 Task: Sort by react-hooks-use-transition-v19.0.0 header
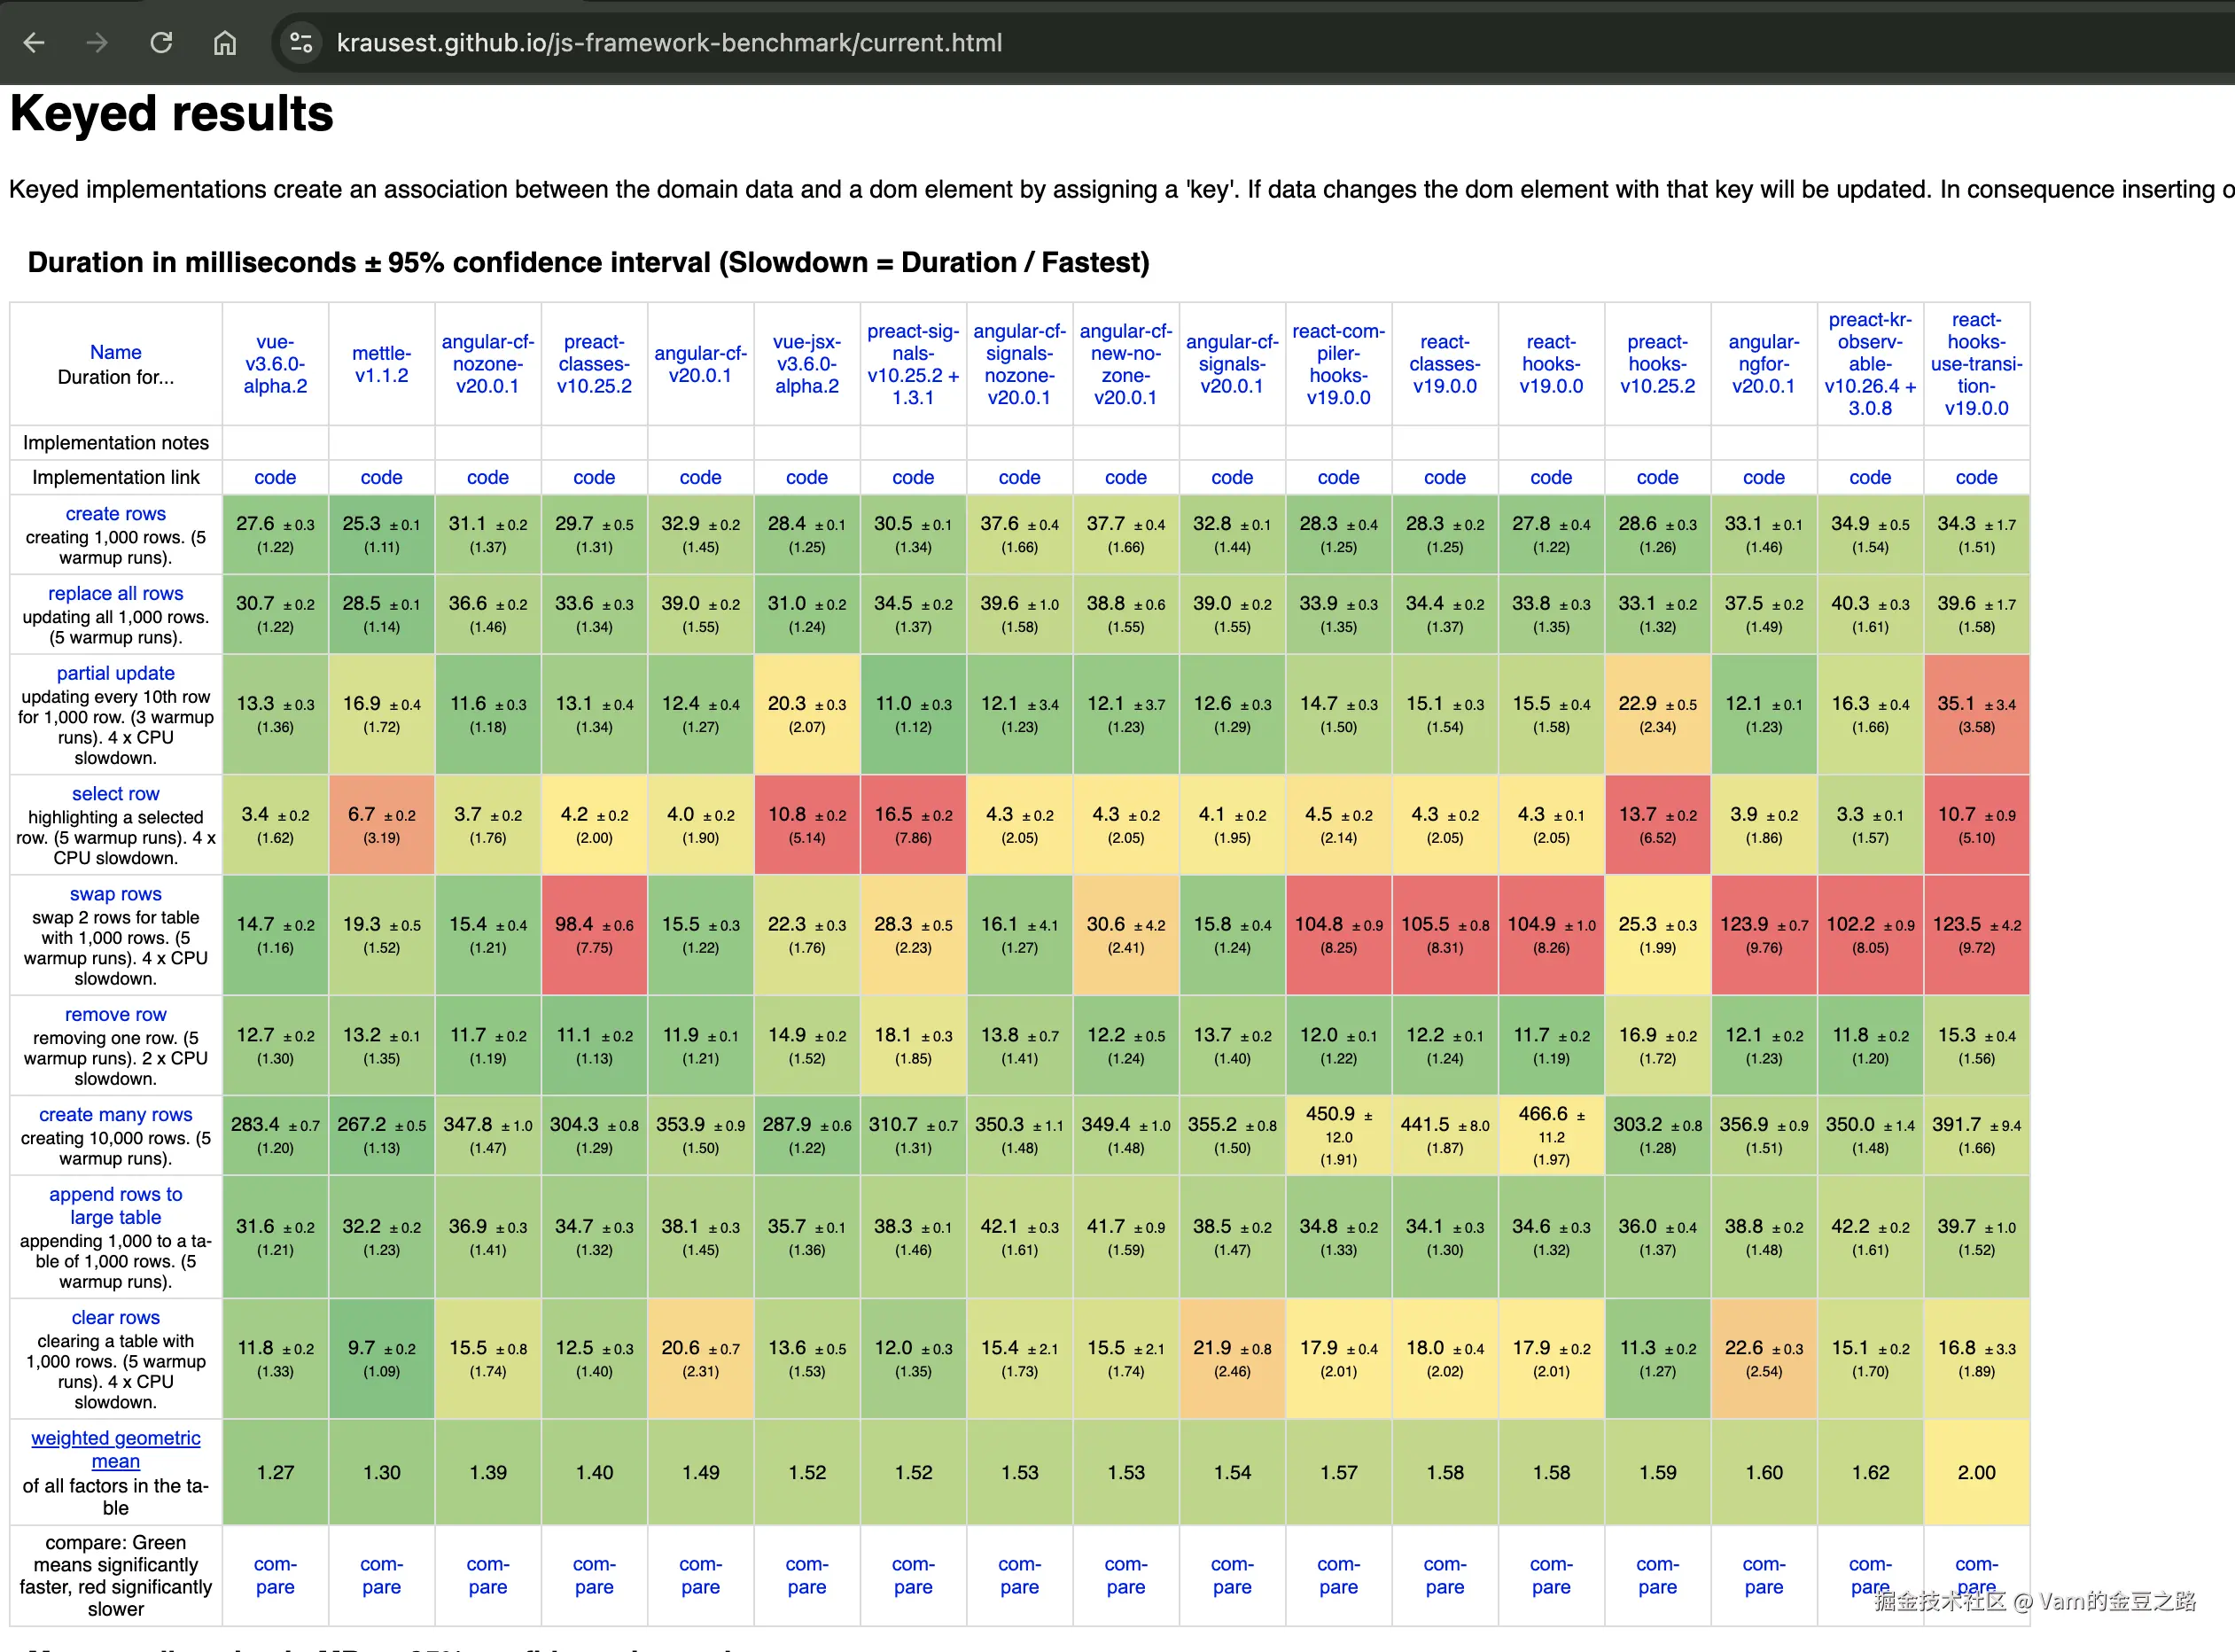1975,364
